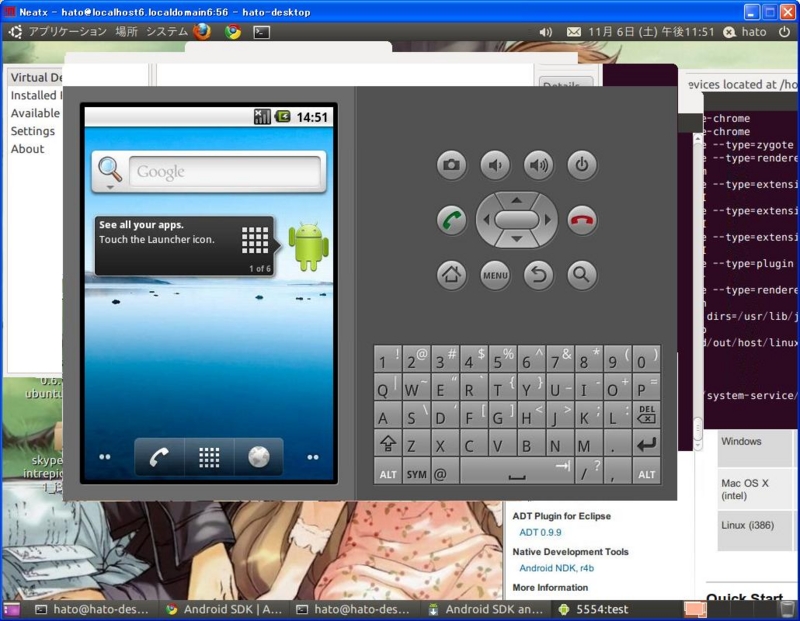Open the 'ADT 0.9.9' link
The height and width of the screenshot is (621, 800).
click(540, 532)
